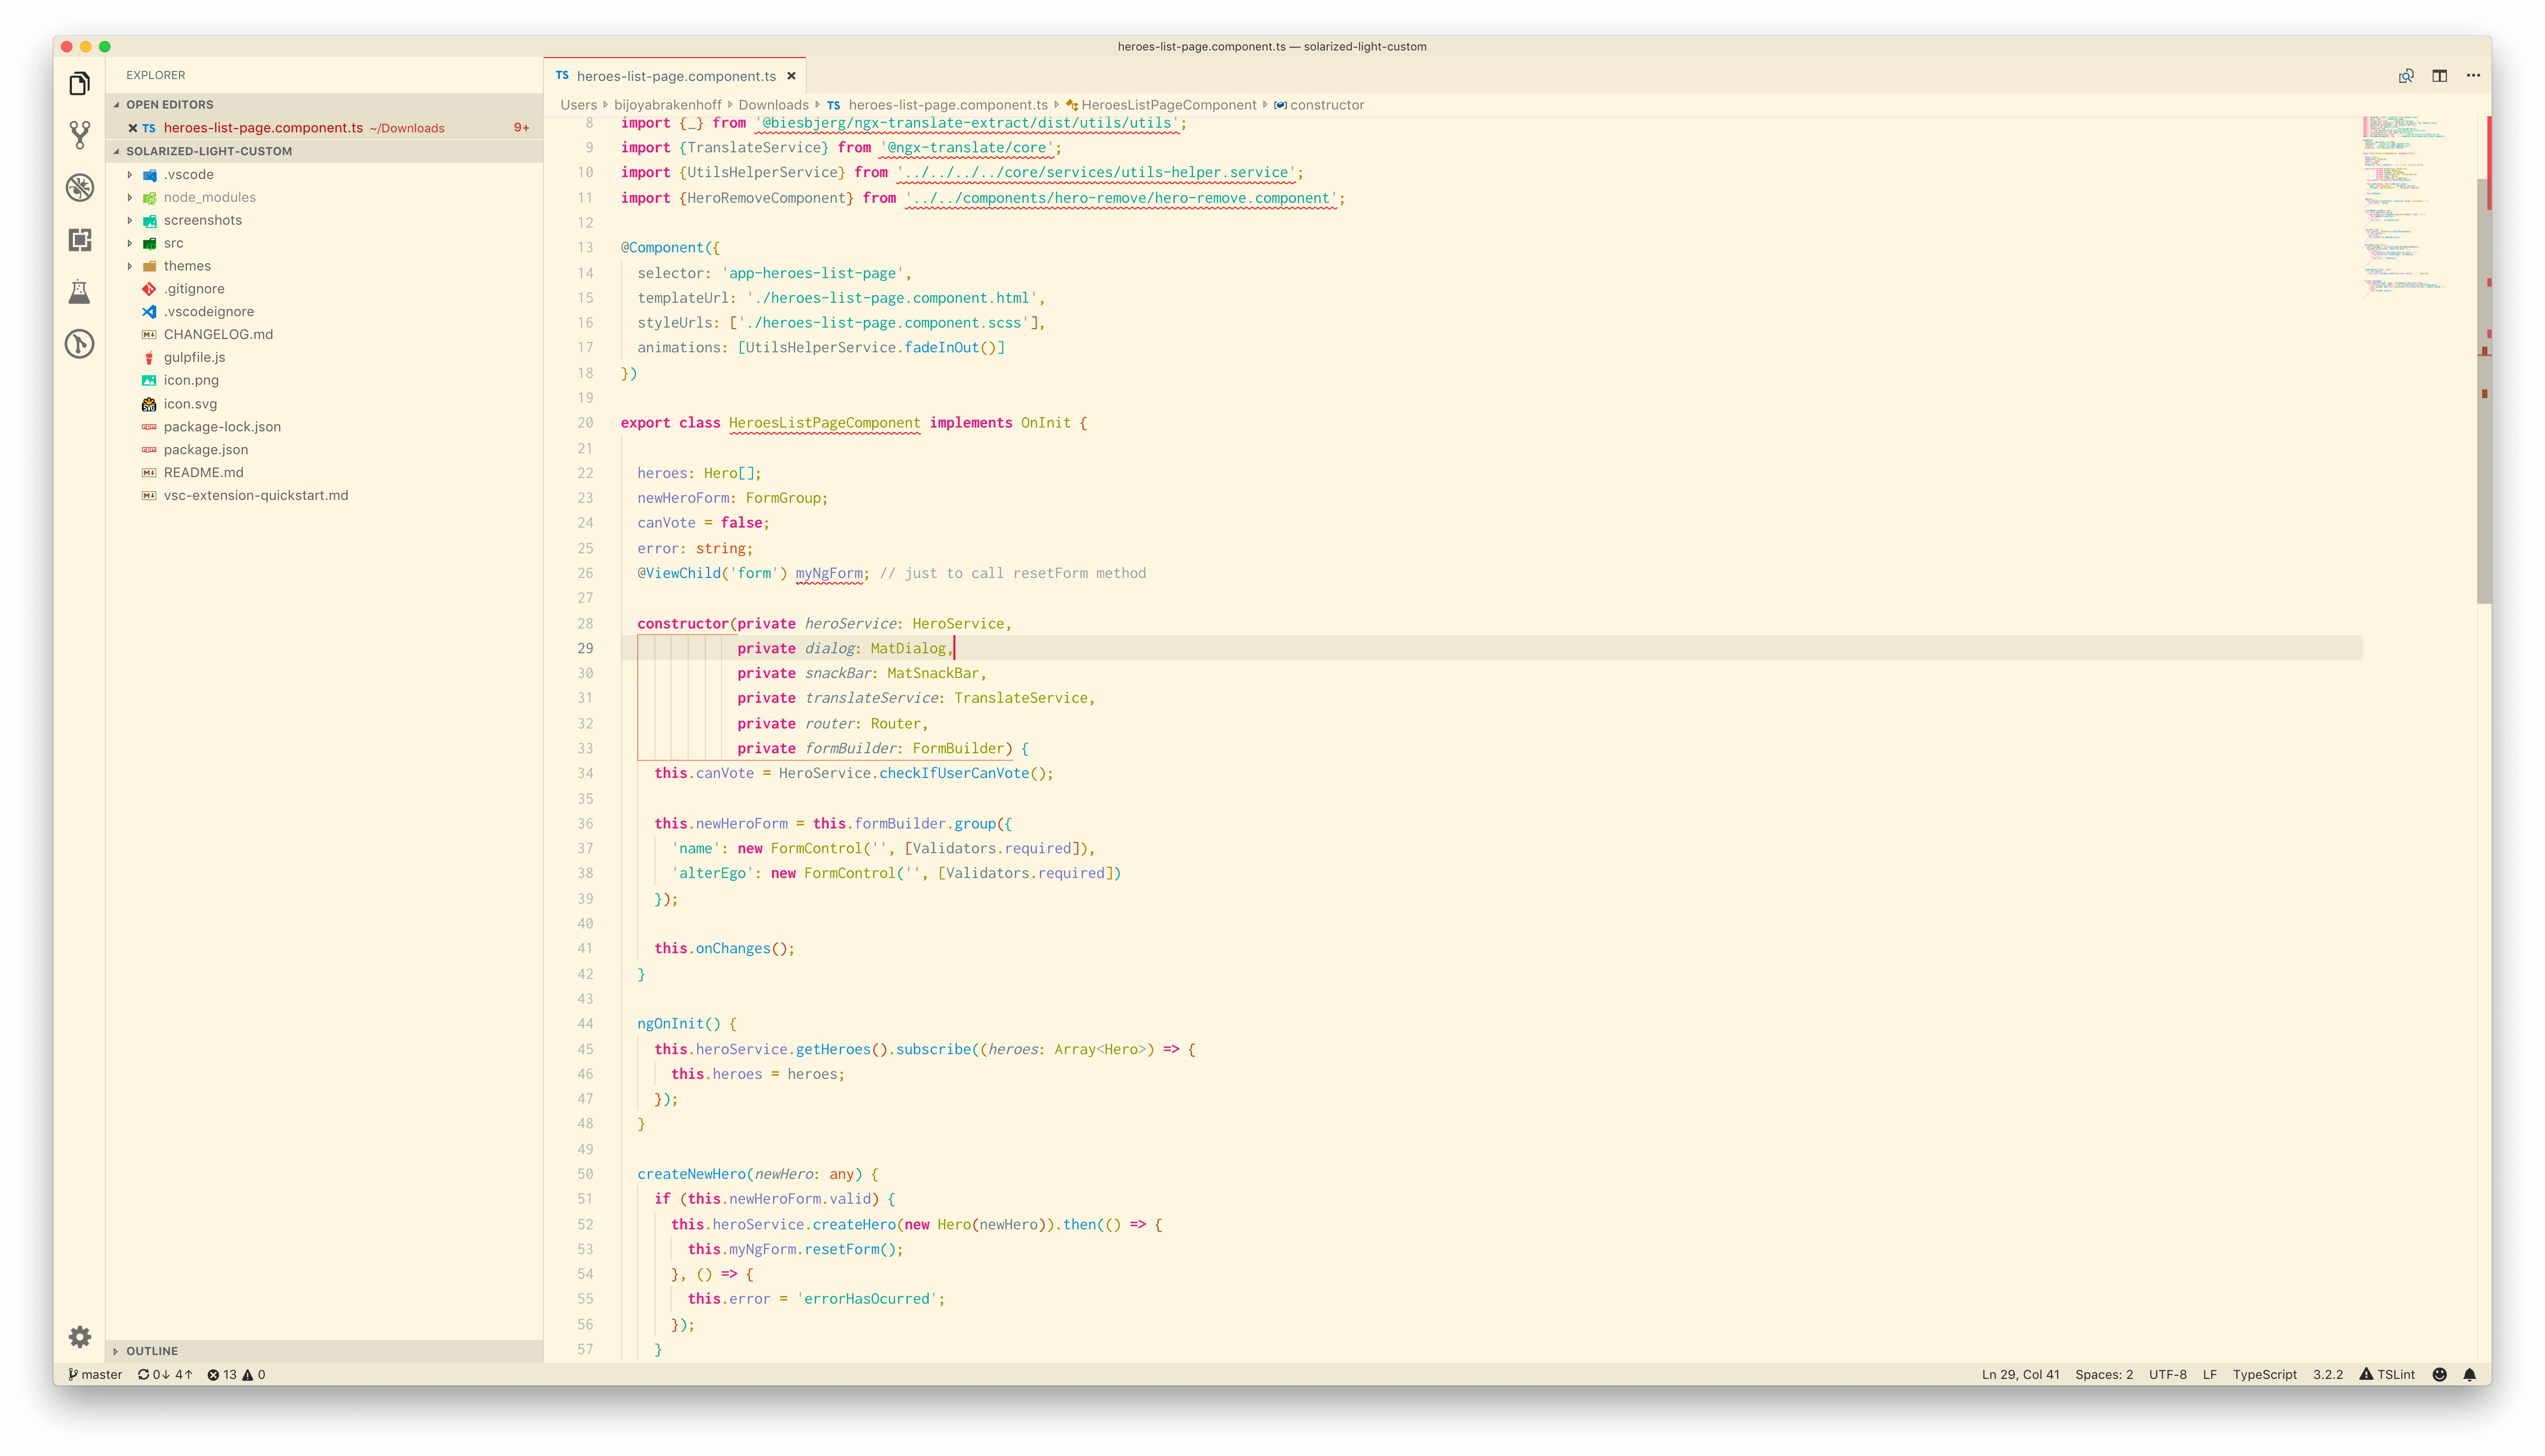Expand the src folder
2545x1456 pixels.
coord(173,243)
